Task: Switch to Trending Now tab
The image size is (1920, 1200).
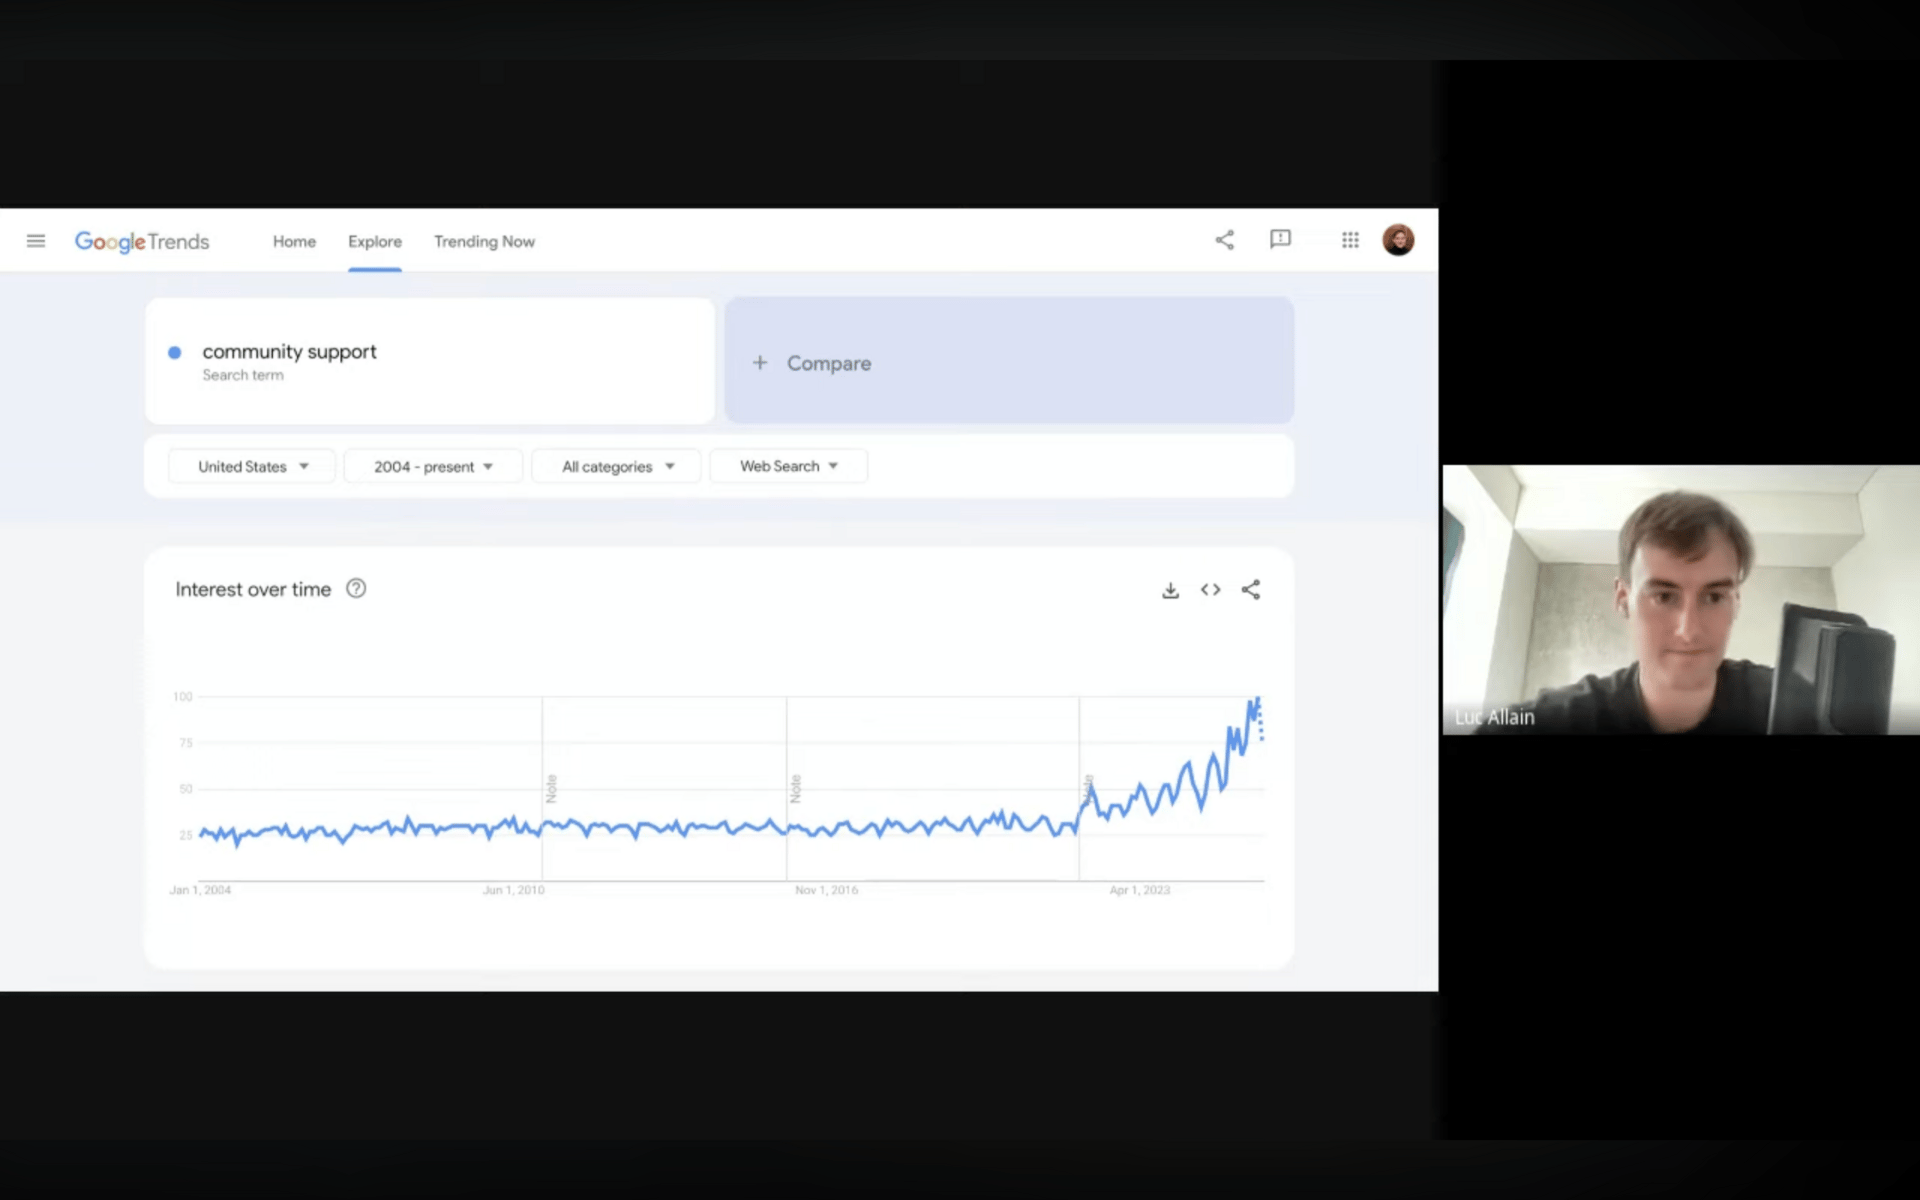Action: click(484, 242)
